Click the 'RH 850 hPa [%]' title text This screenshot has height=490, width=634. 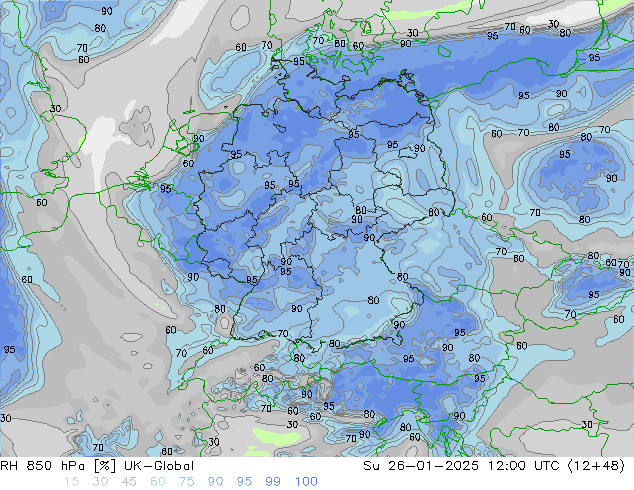click(x=58, y=466)
